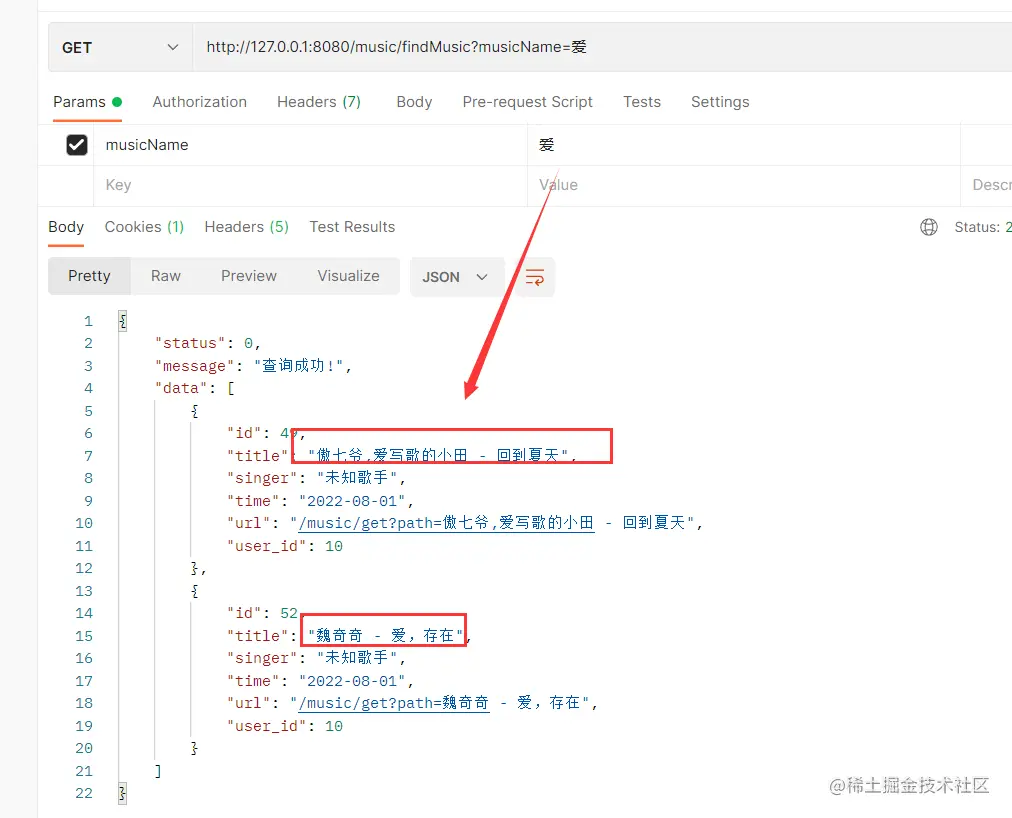
Task: Open the Test Results tab
Action: click(352, 227)
